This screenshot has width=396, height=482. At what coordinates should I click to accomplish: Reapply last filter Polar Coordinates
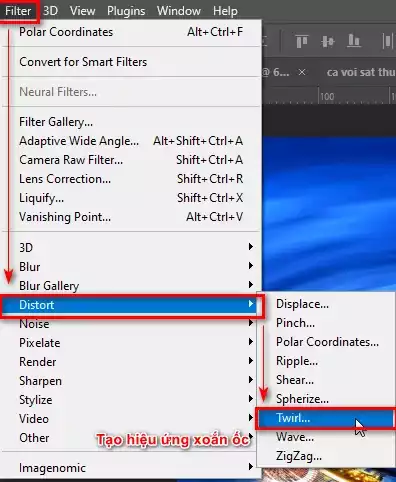point(131,32)
